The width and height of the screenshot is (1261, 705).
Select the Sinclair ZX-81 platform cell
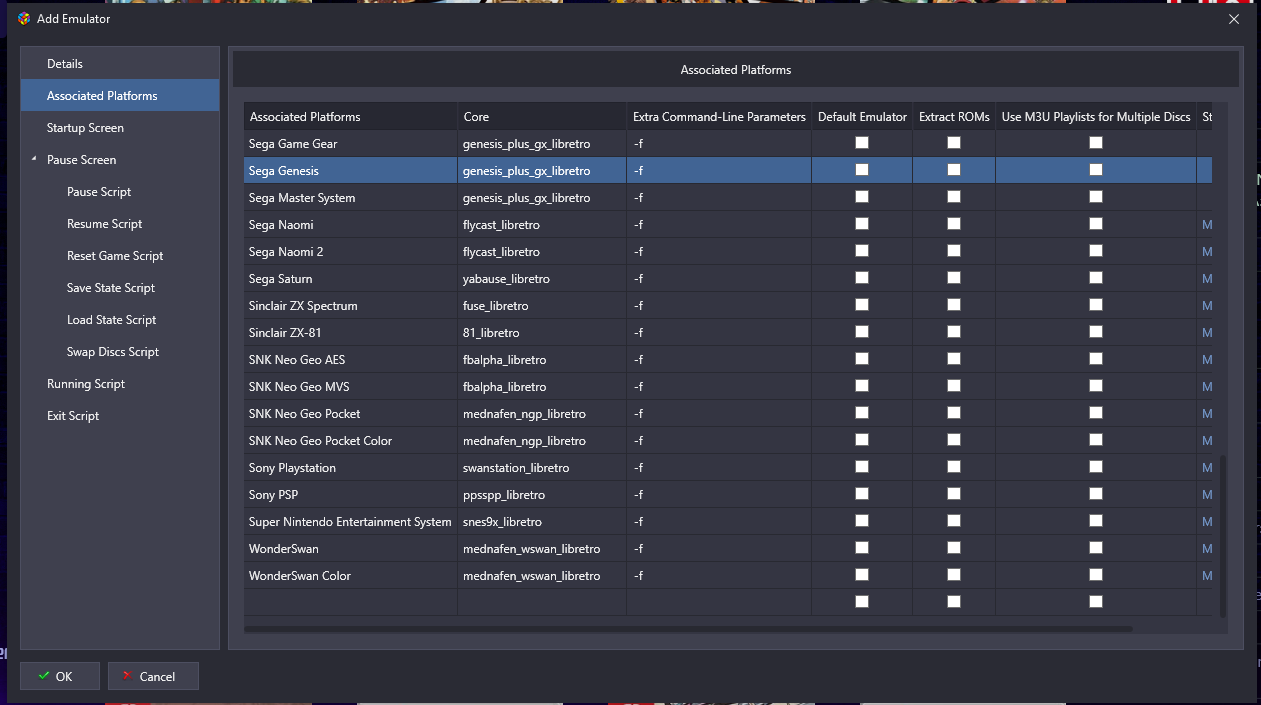click(x=351, y=332)
